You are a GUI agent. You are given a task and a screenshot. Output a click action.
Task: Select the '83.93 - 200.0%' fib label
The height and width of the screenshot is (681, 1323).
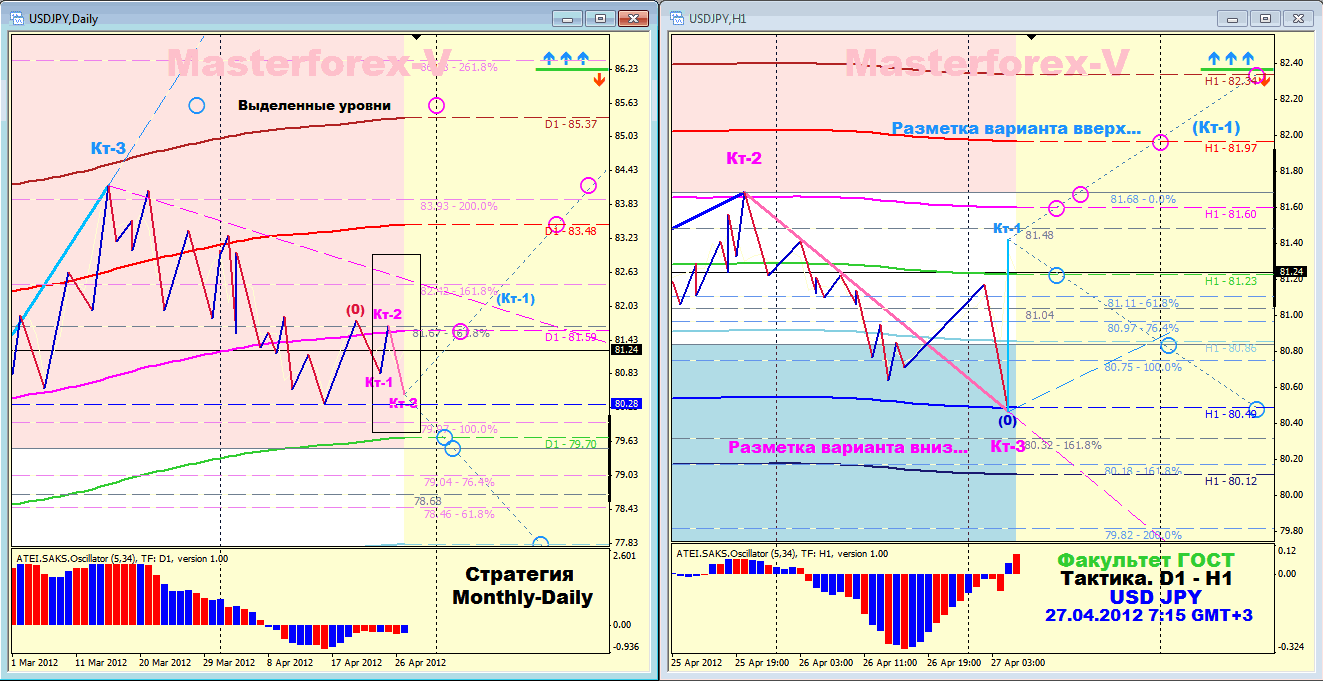click(459, 206)
